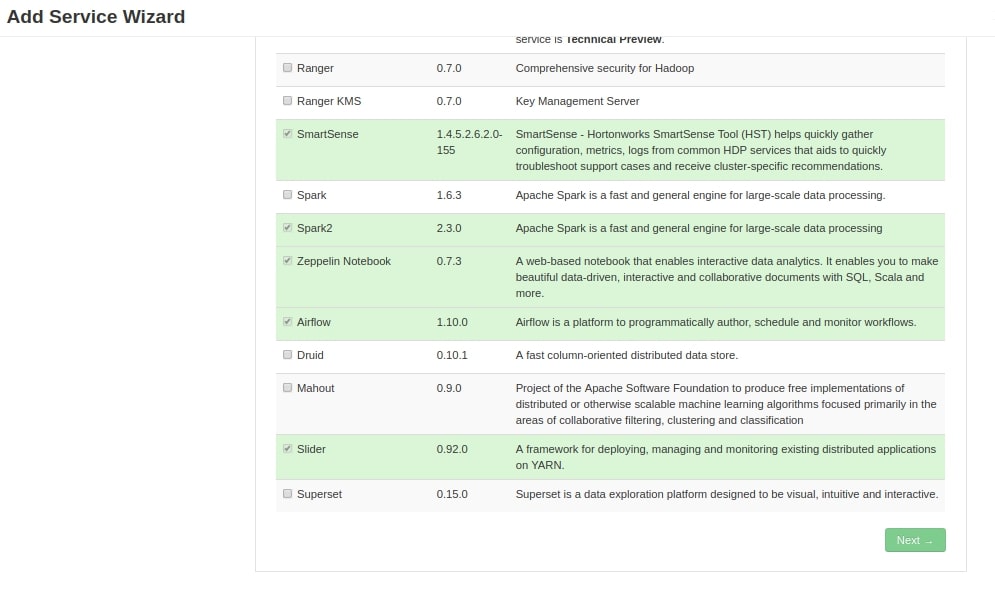The image size is (995, 590).
Task: Click 'A fast column-oriented distributed data store' text
Action: coord(627,355)
